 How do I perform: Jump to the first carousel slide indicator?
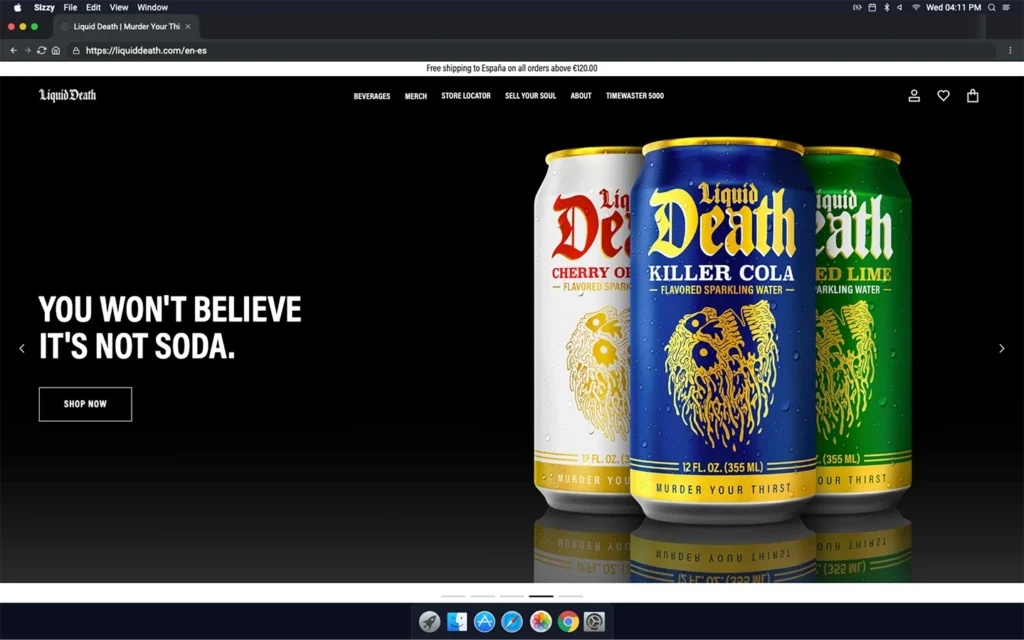tap(453, 596)
